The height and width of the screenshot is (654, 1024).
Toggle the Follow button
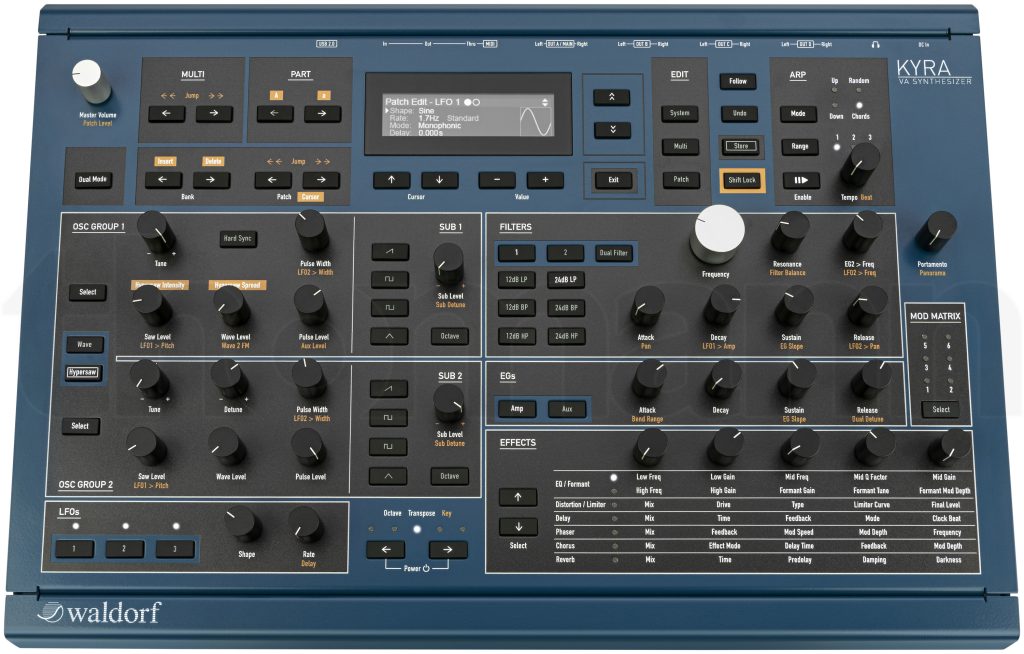pyautogui.click(x=738, y=81)
